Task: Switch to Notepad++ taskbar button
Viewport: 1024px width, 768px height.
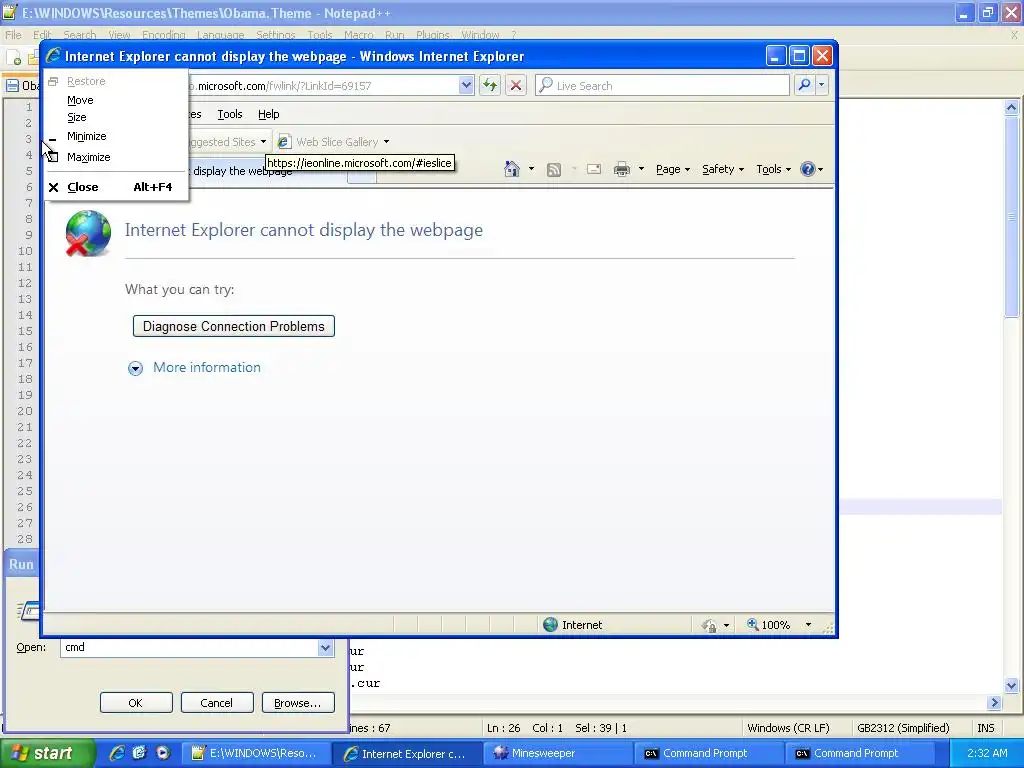Action: tap(255, 753)
